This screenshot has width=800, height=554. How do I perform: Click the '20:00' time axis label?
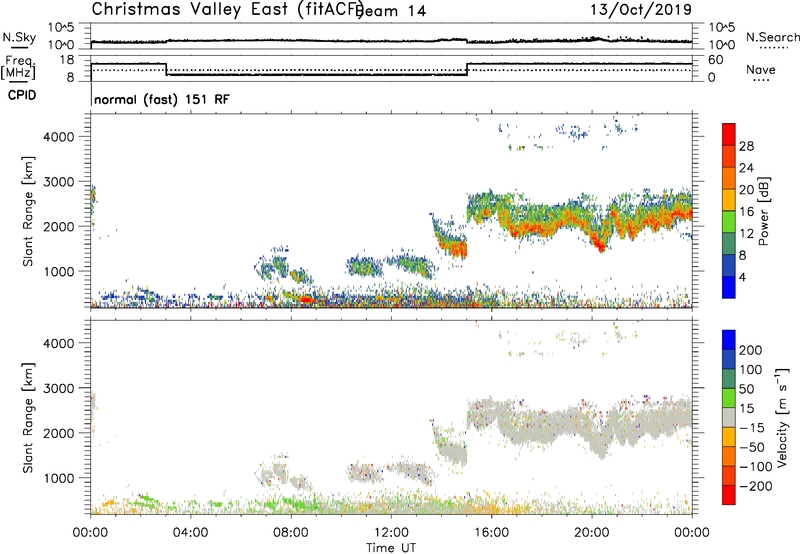click(x=592, y=533)
